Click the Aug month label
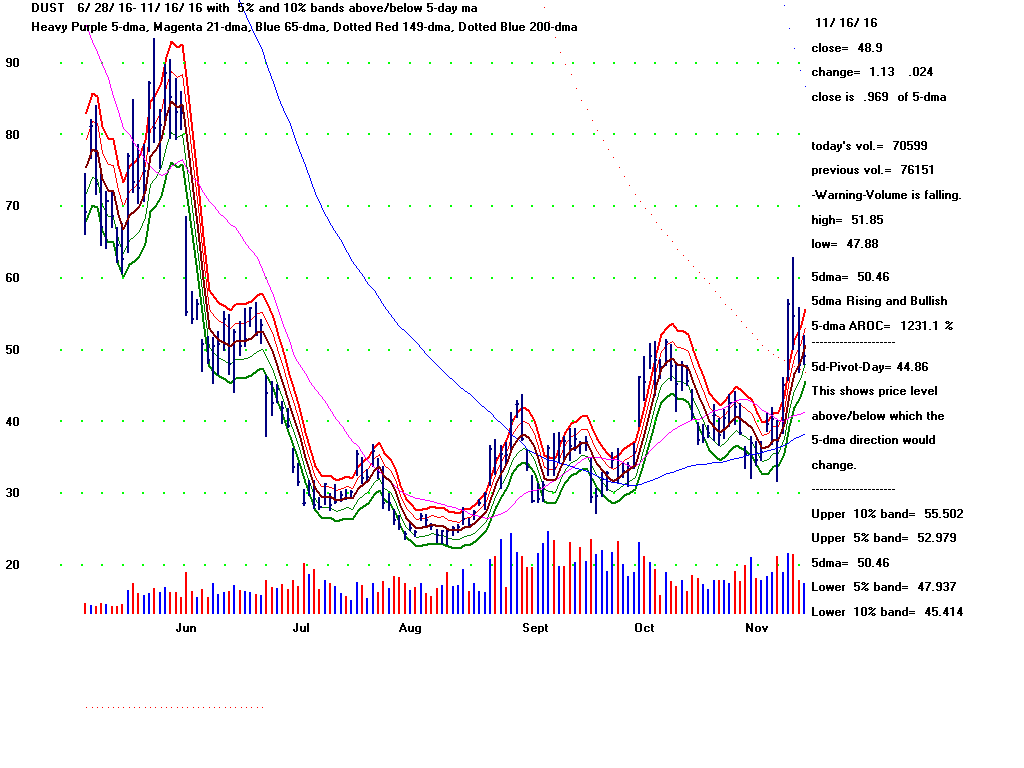The image size is (1024, 768). coord(409,628)
